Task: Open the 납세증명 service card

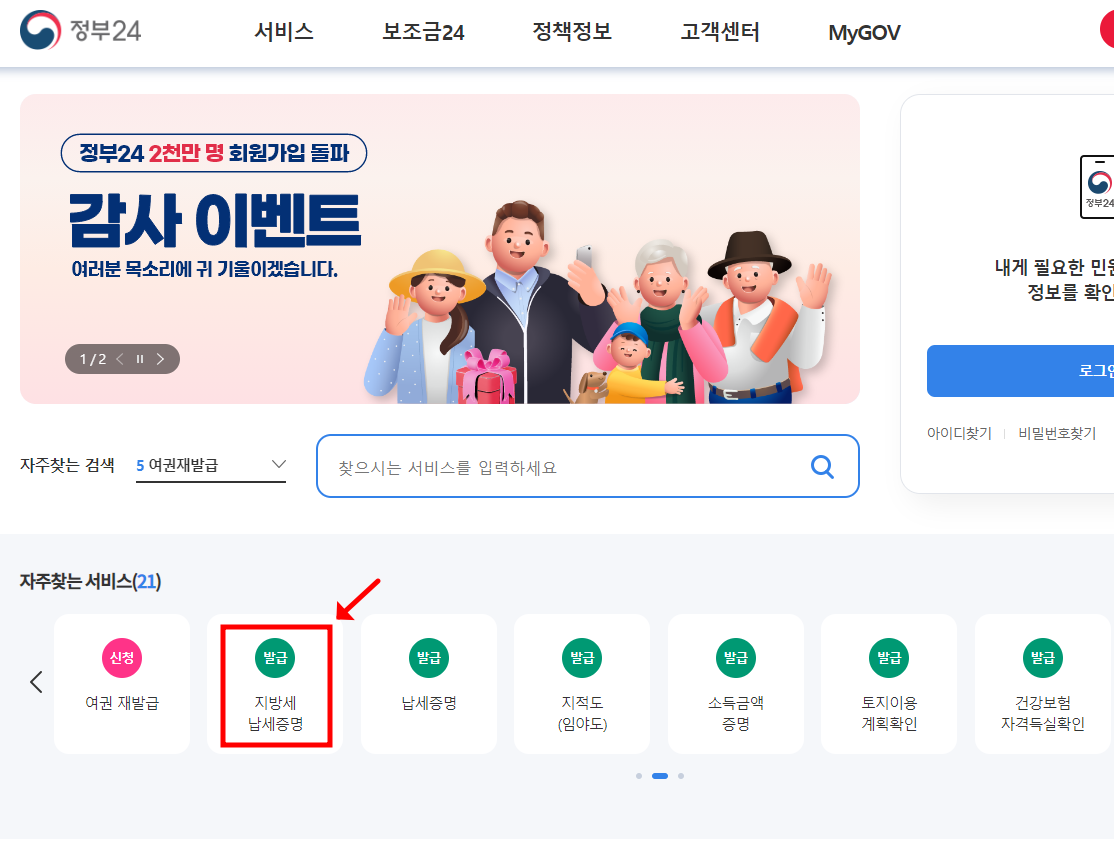Action: [429, 684]
